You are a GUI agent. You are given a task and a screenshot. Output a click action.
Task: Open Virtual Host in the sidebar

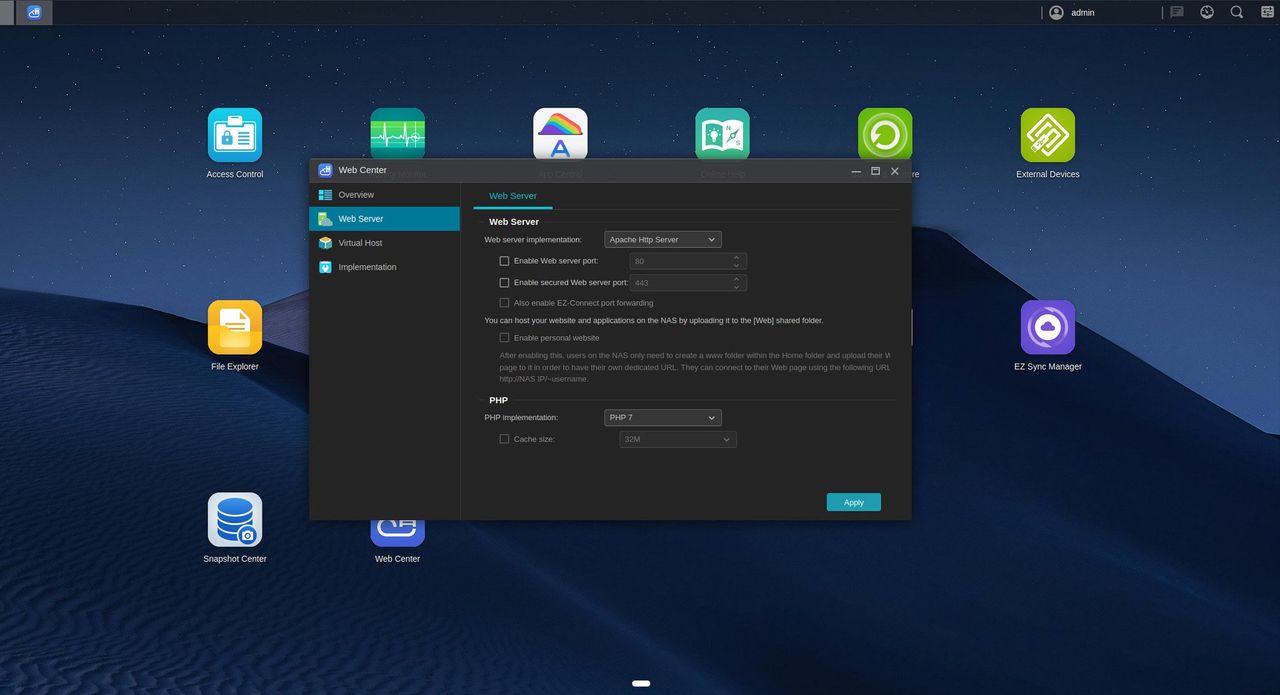point(384,243)
